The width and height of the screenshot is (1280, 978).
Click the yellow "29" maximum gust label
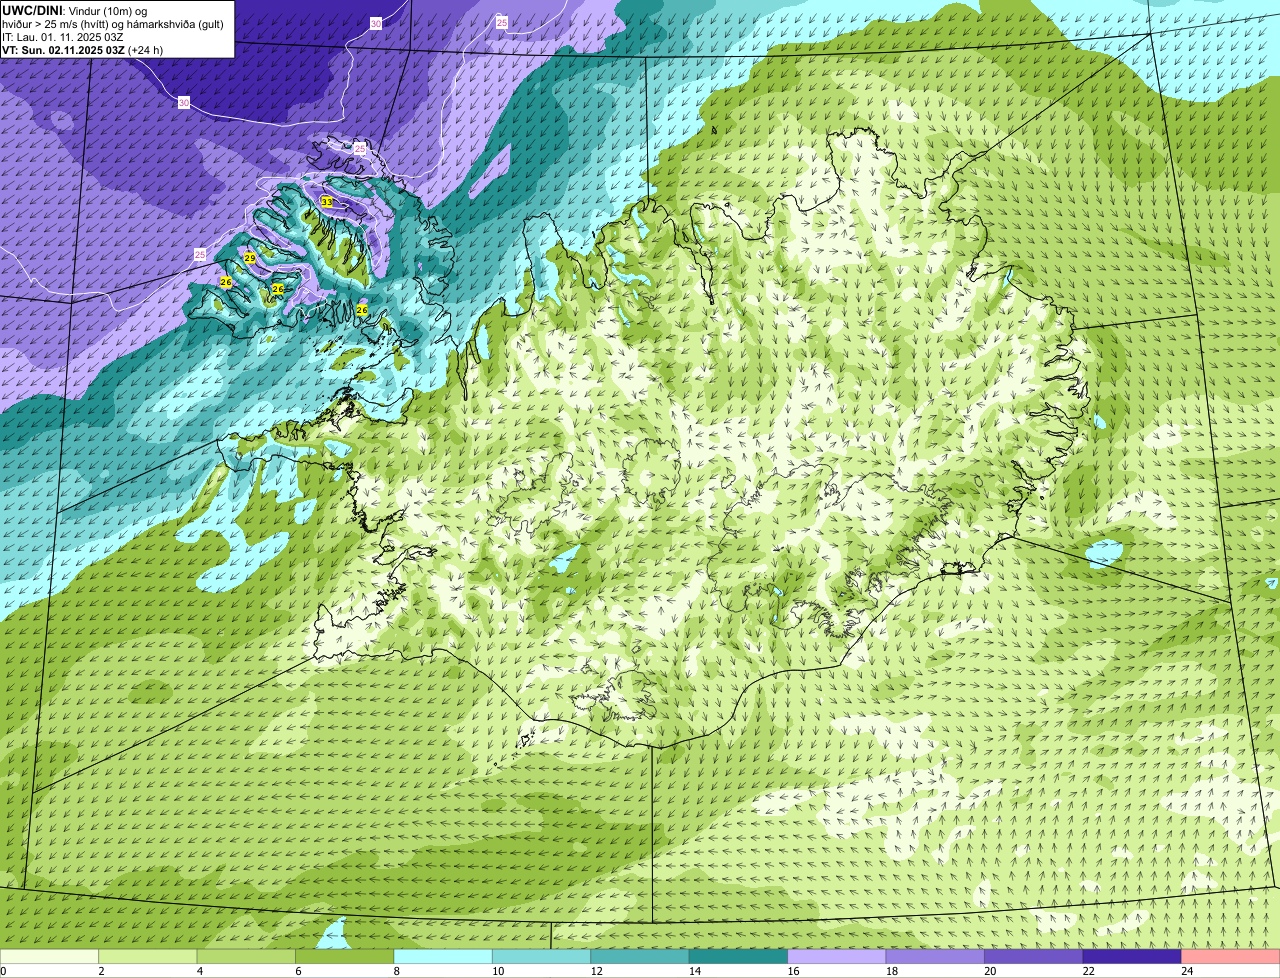click(x=250, y=258)
